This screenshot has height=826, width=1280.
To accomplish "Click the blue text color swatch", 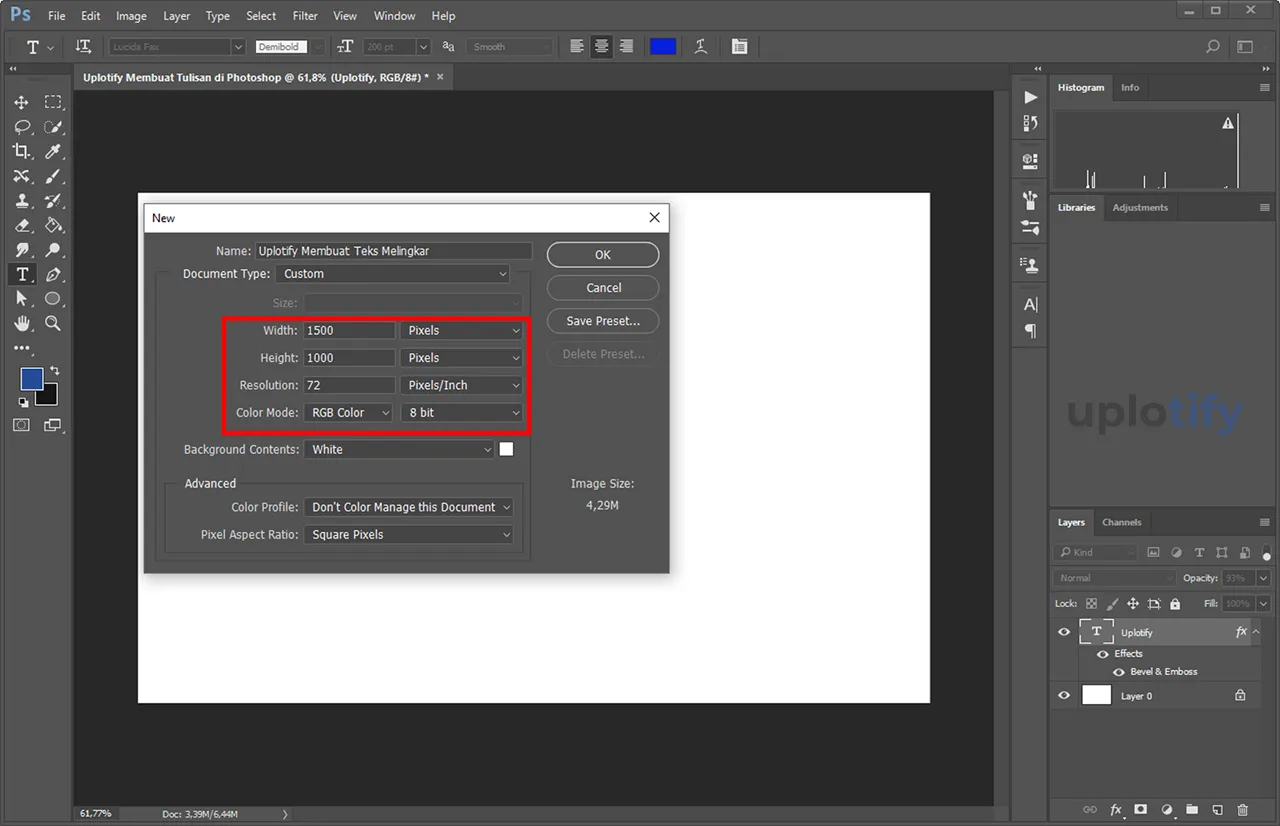I will tap(663, 46).
